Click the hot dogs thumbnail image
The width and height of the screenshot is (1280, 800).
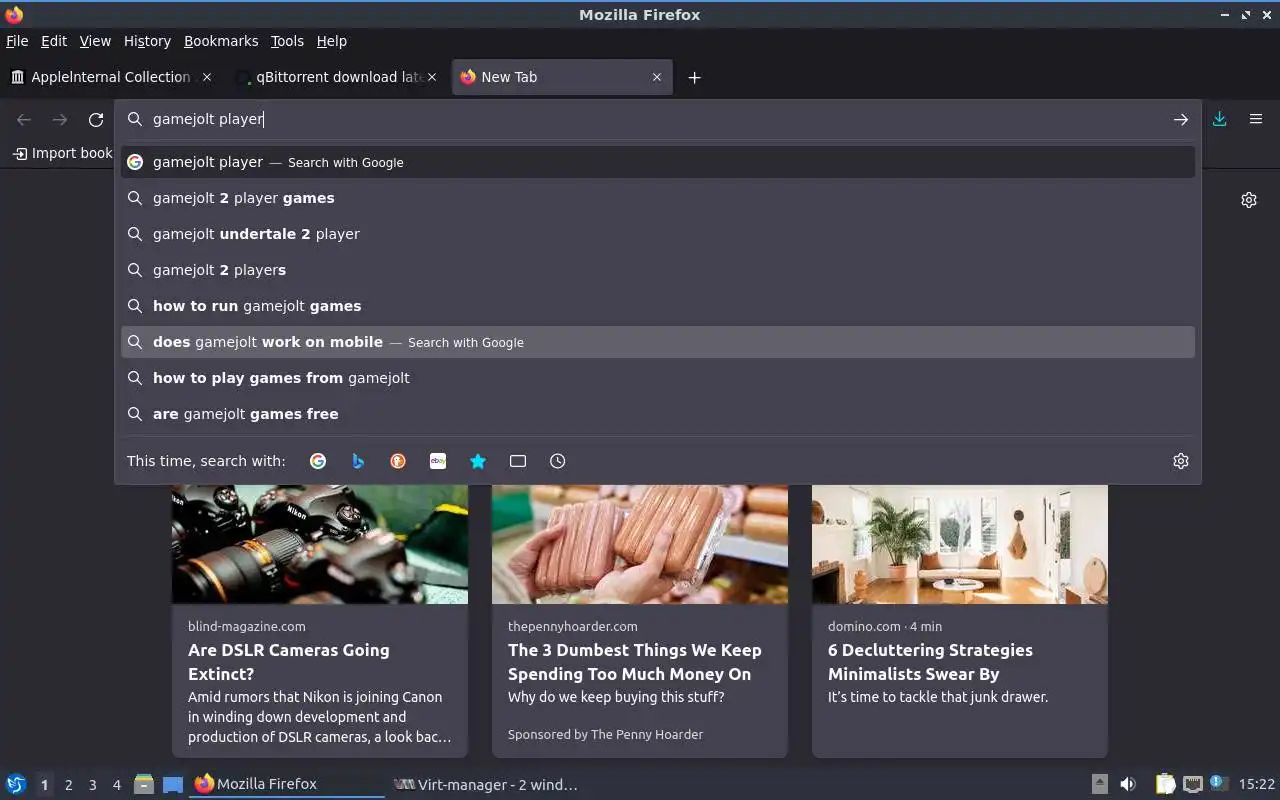pos(640,544)
